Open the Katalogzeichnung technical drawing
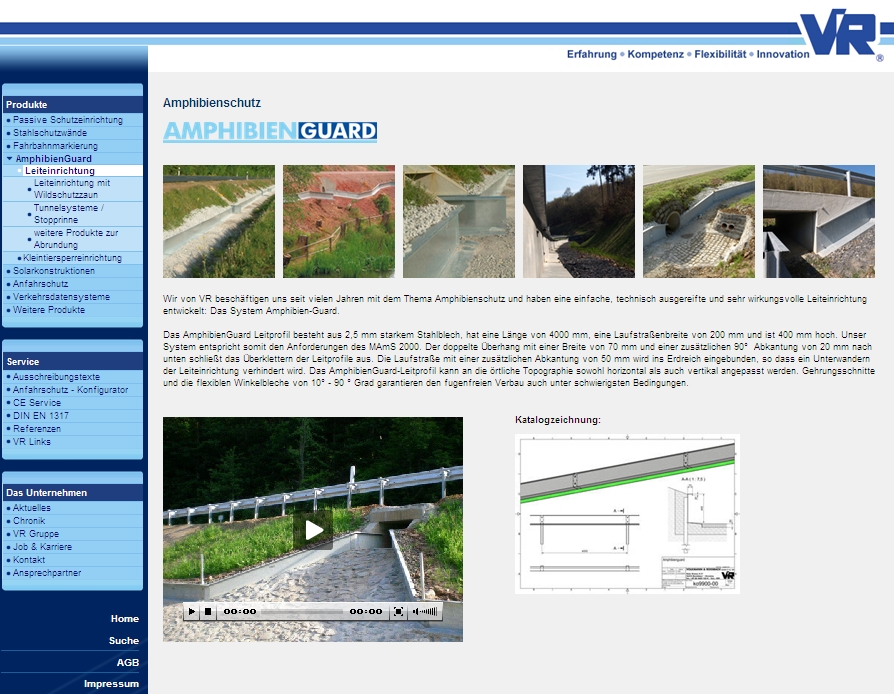Image resolution: width=894 pixels, height=694 pixels. coord(627,514)
